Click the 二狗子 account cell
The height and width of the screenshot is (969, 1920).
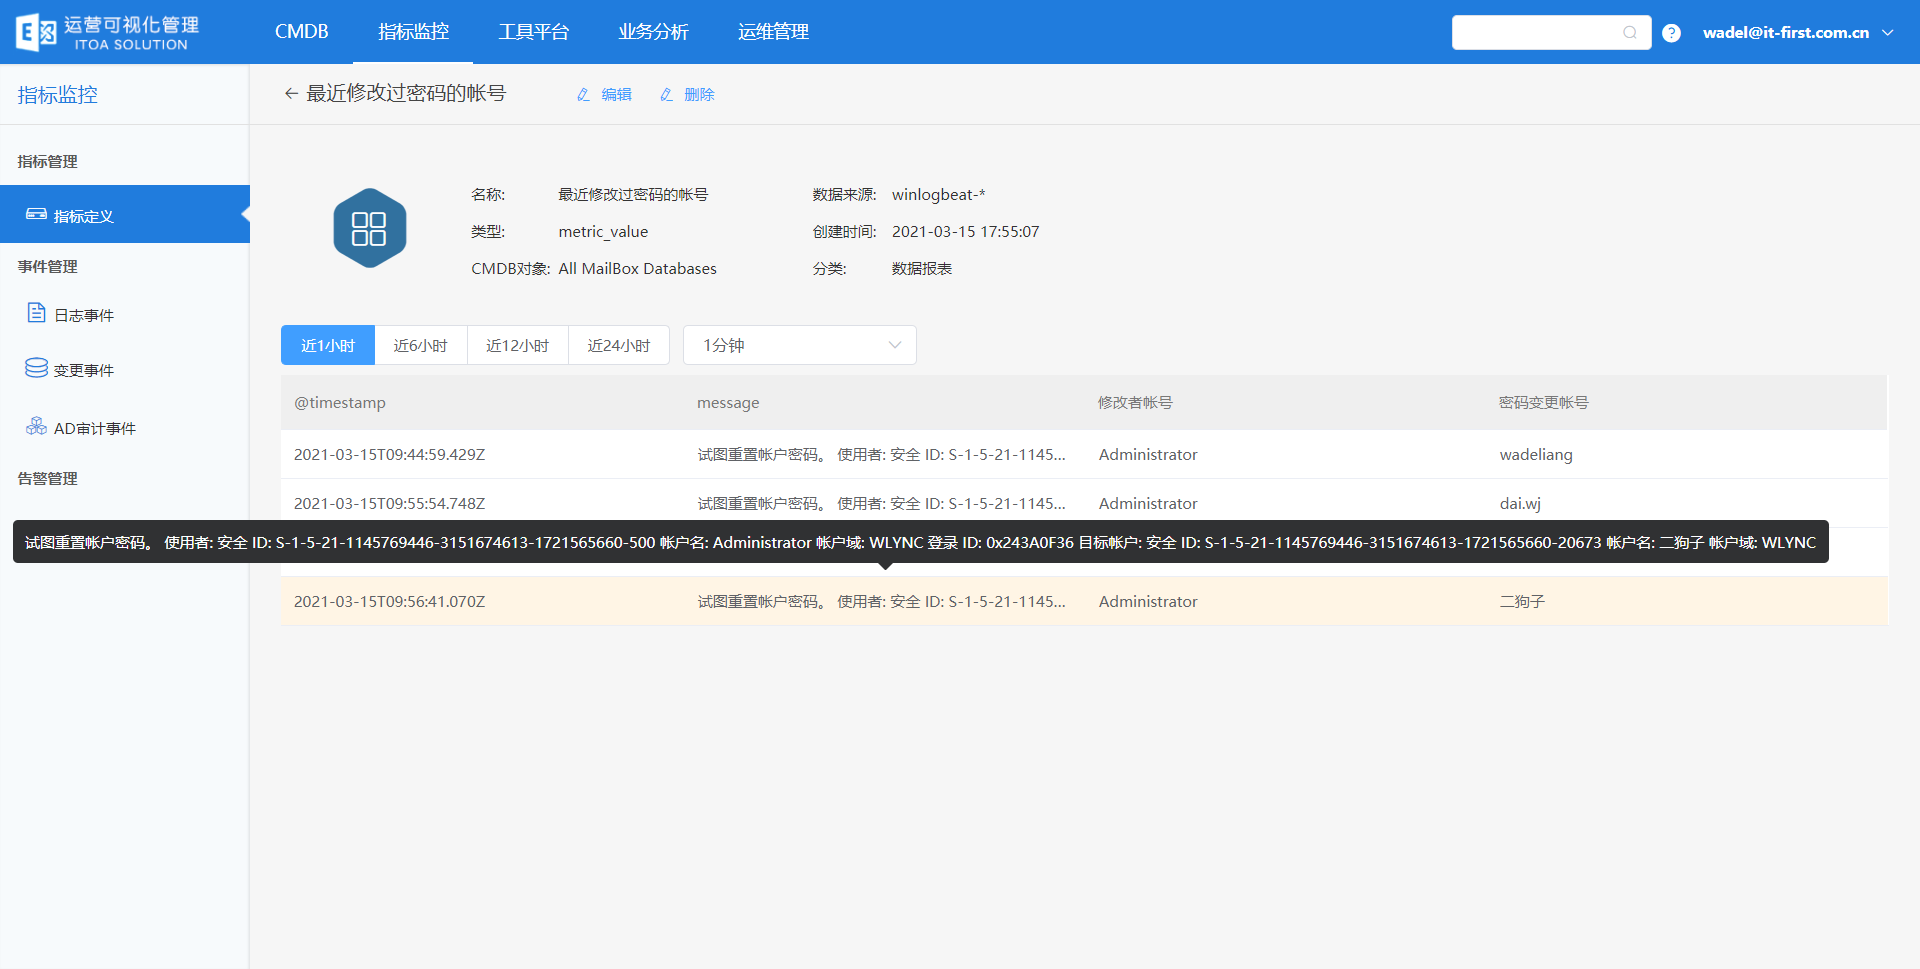pyautogui.click(x=1523, y=602)
